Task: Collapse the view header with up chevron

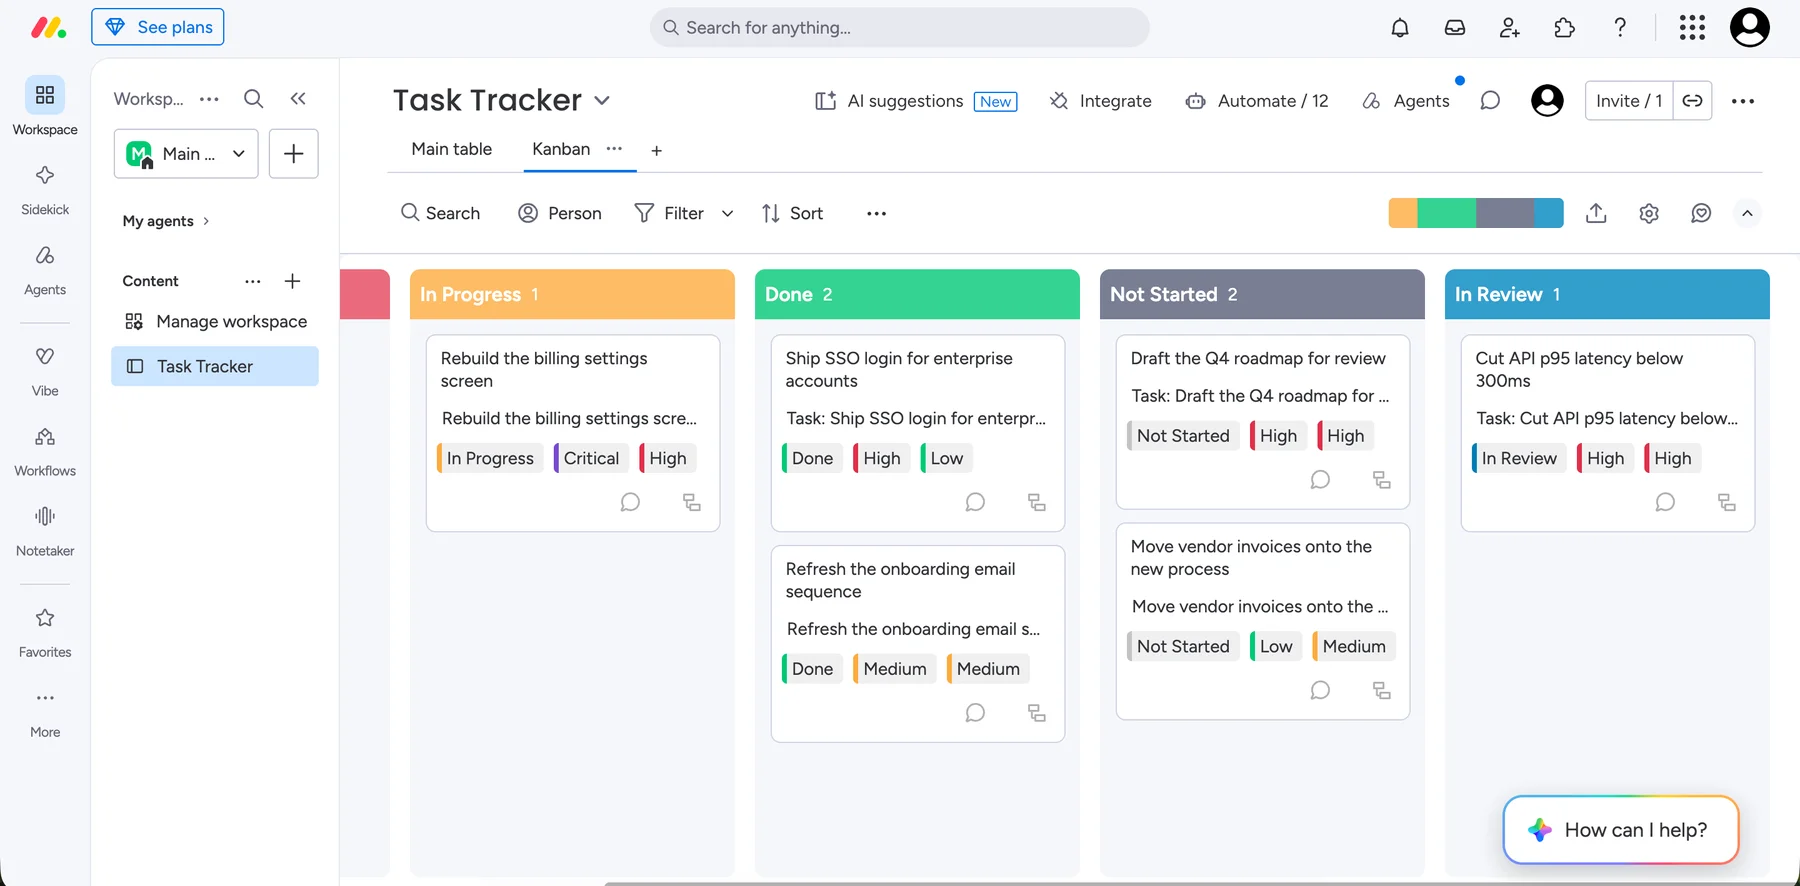Action: click(1747, 213)
